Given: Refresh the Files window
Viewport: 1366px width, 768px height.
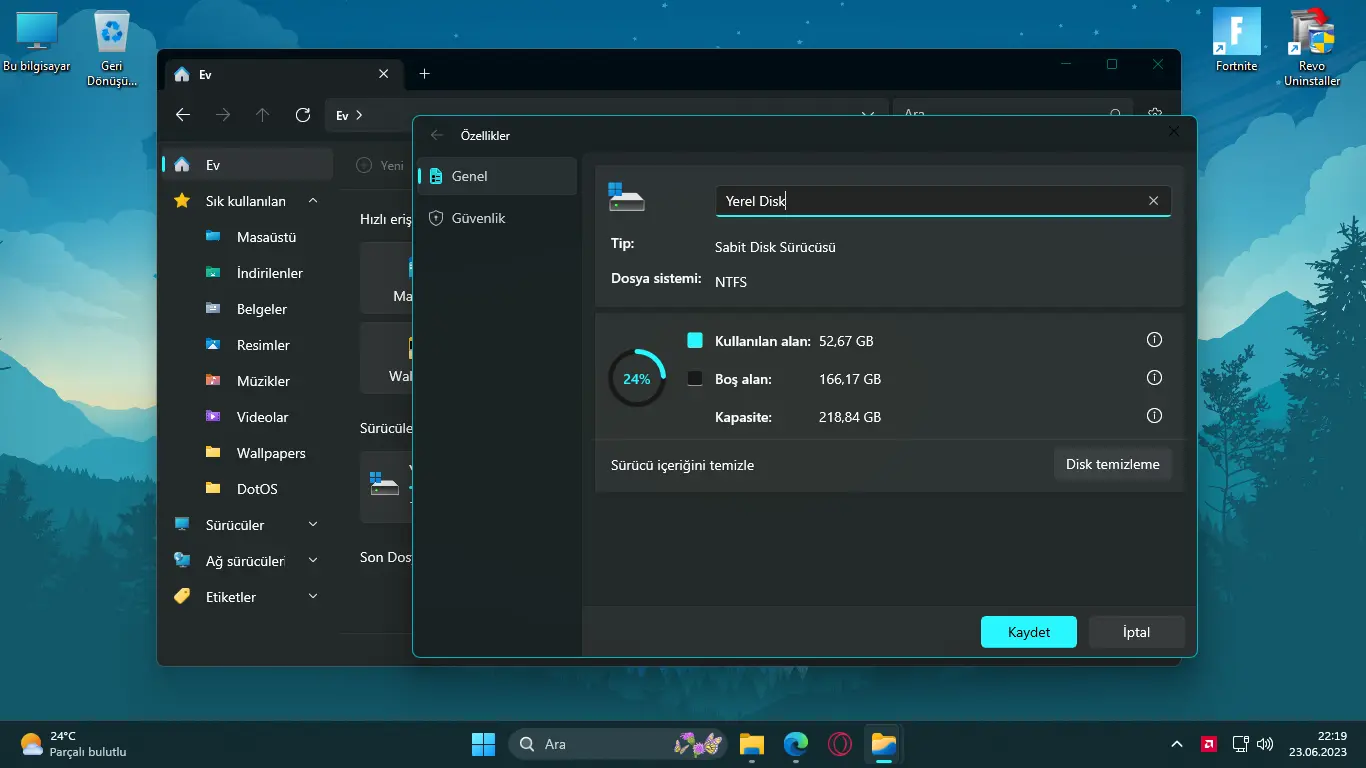Looking at the screenshot, I should coord(303,115).
